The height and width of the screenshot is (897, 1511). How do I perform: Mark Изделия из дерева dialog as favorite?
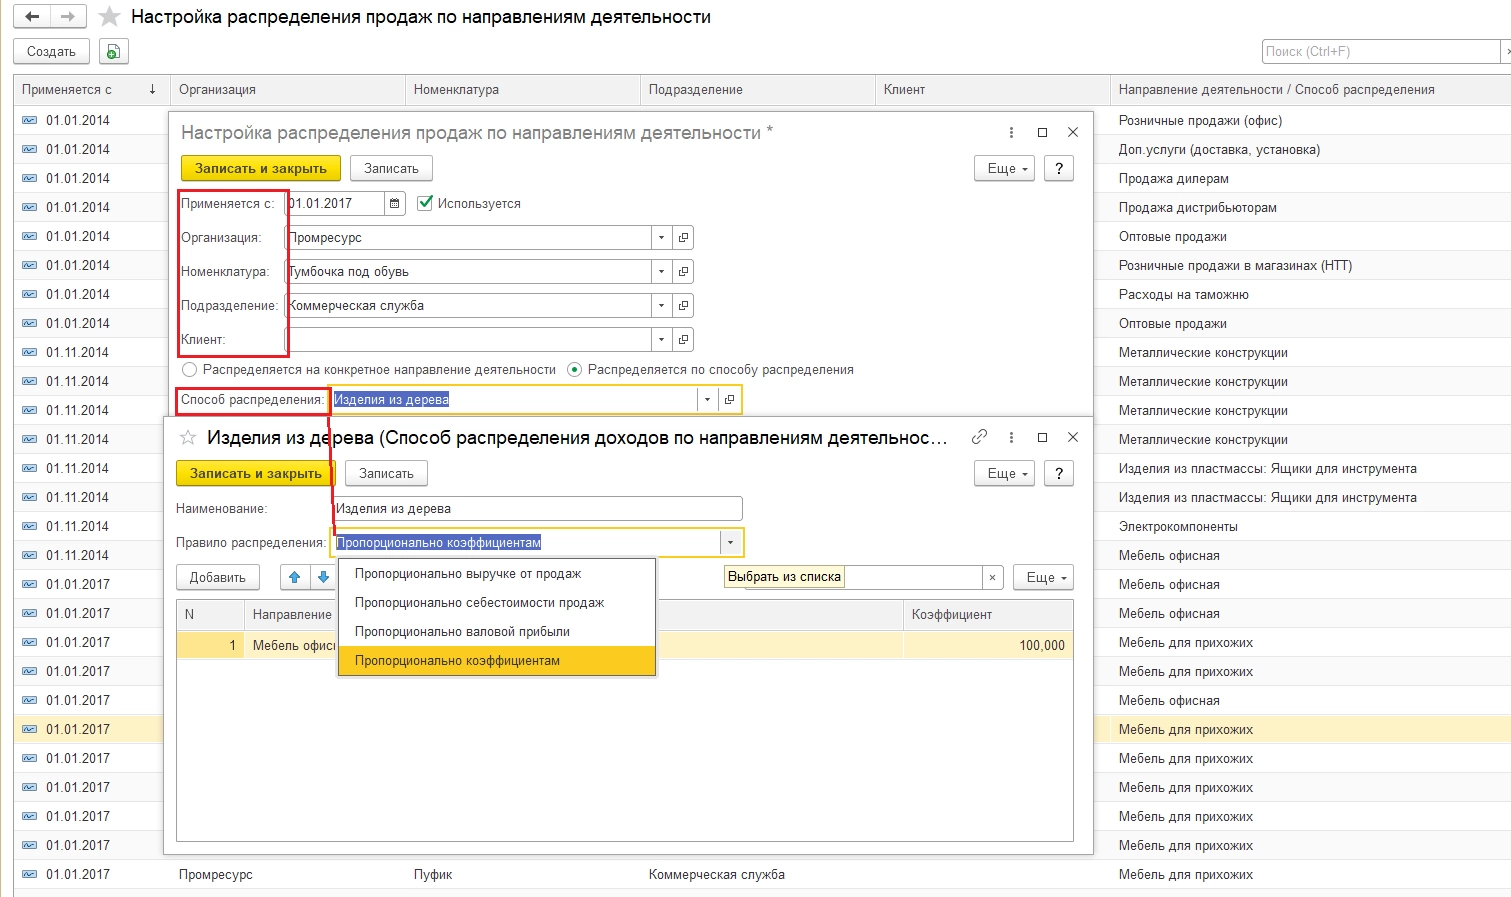(187, 437)
